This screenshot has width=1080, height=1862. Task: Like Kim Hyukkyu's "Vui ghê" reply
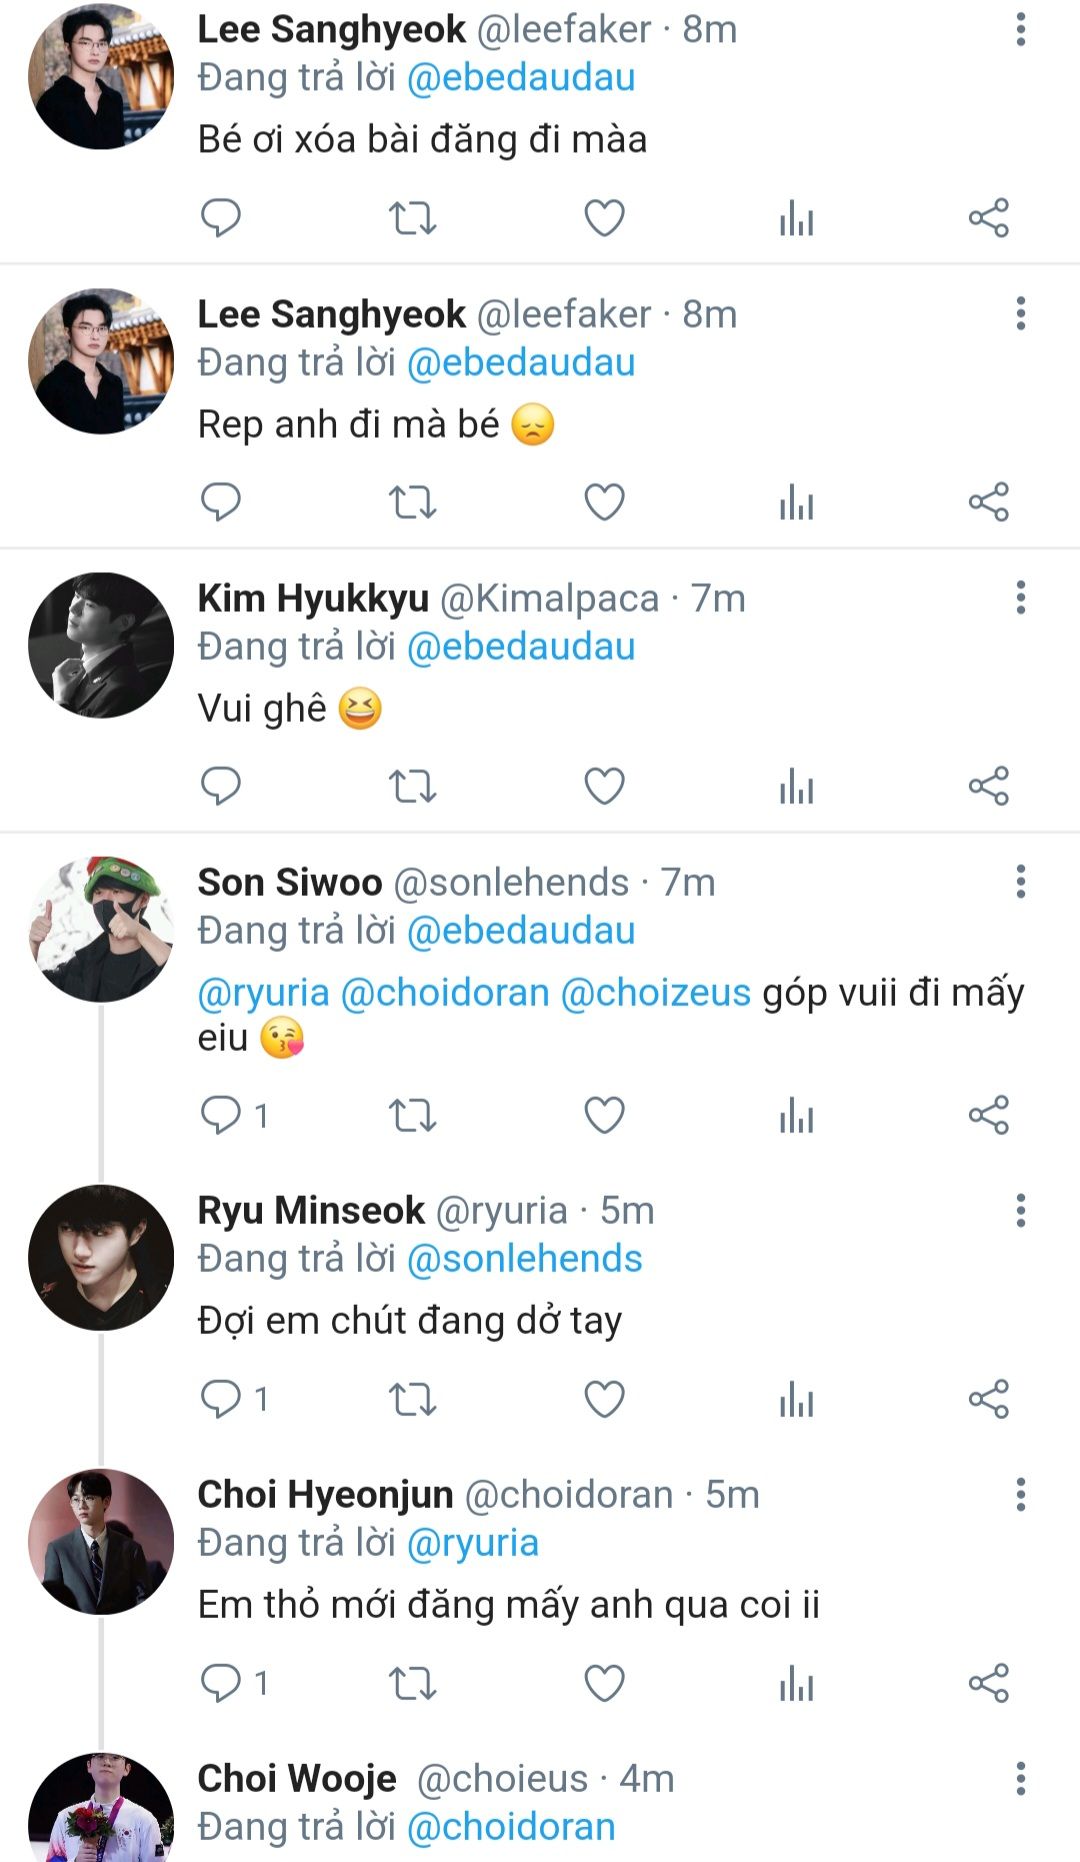[x=604, y=786]
